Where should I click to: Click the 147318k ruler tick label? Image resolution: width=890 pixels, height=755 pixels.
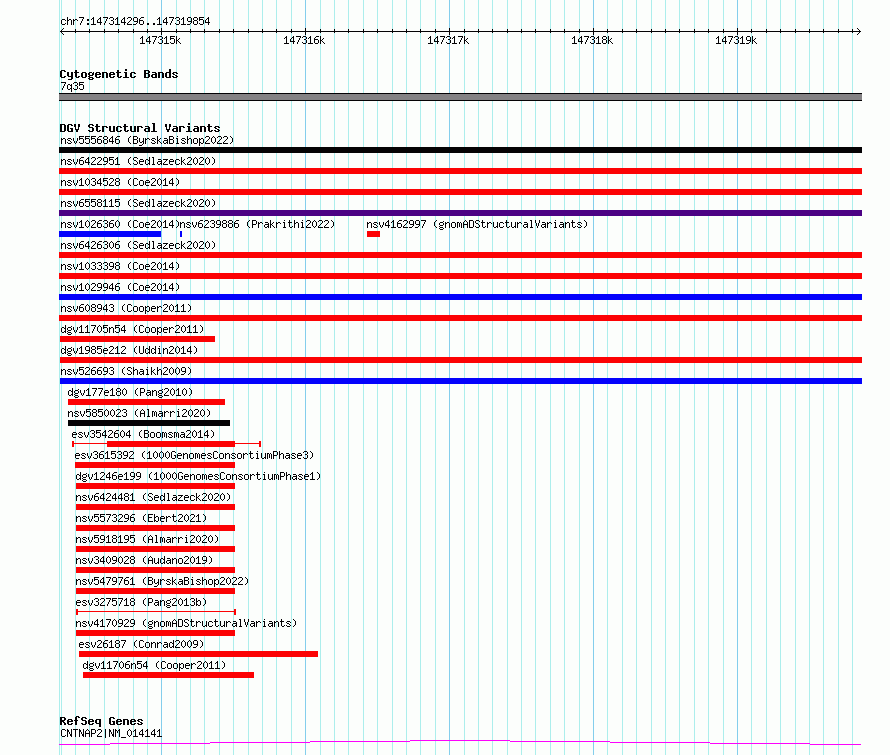point(592,40)
